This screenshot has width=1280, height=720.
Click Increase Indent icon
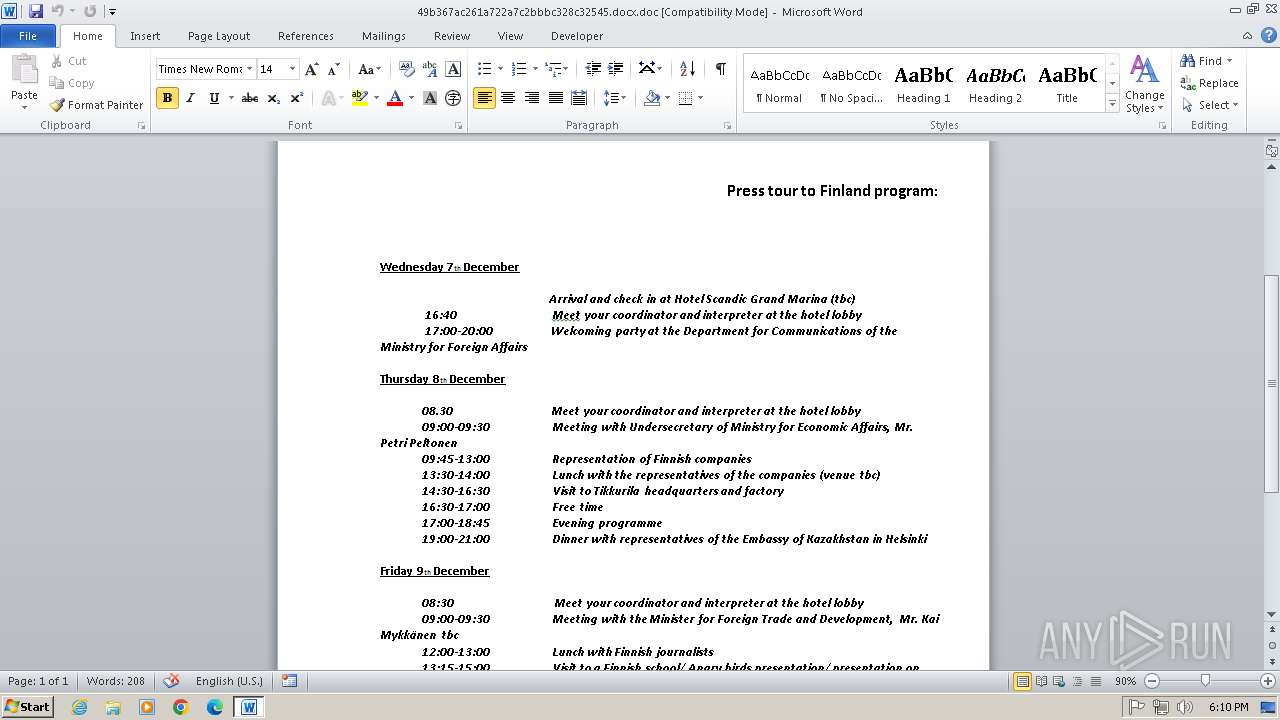point(616,69)
